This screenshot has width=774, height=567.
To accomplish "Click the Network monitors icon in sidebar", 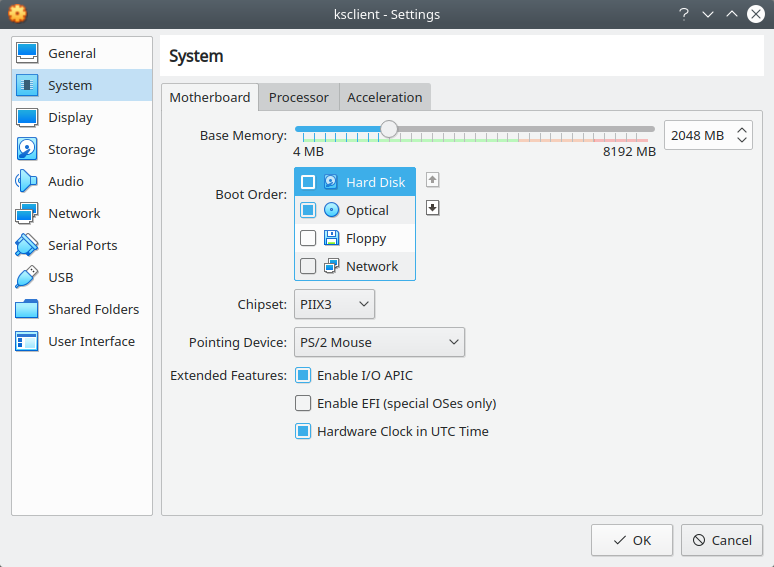I will 27,213.
